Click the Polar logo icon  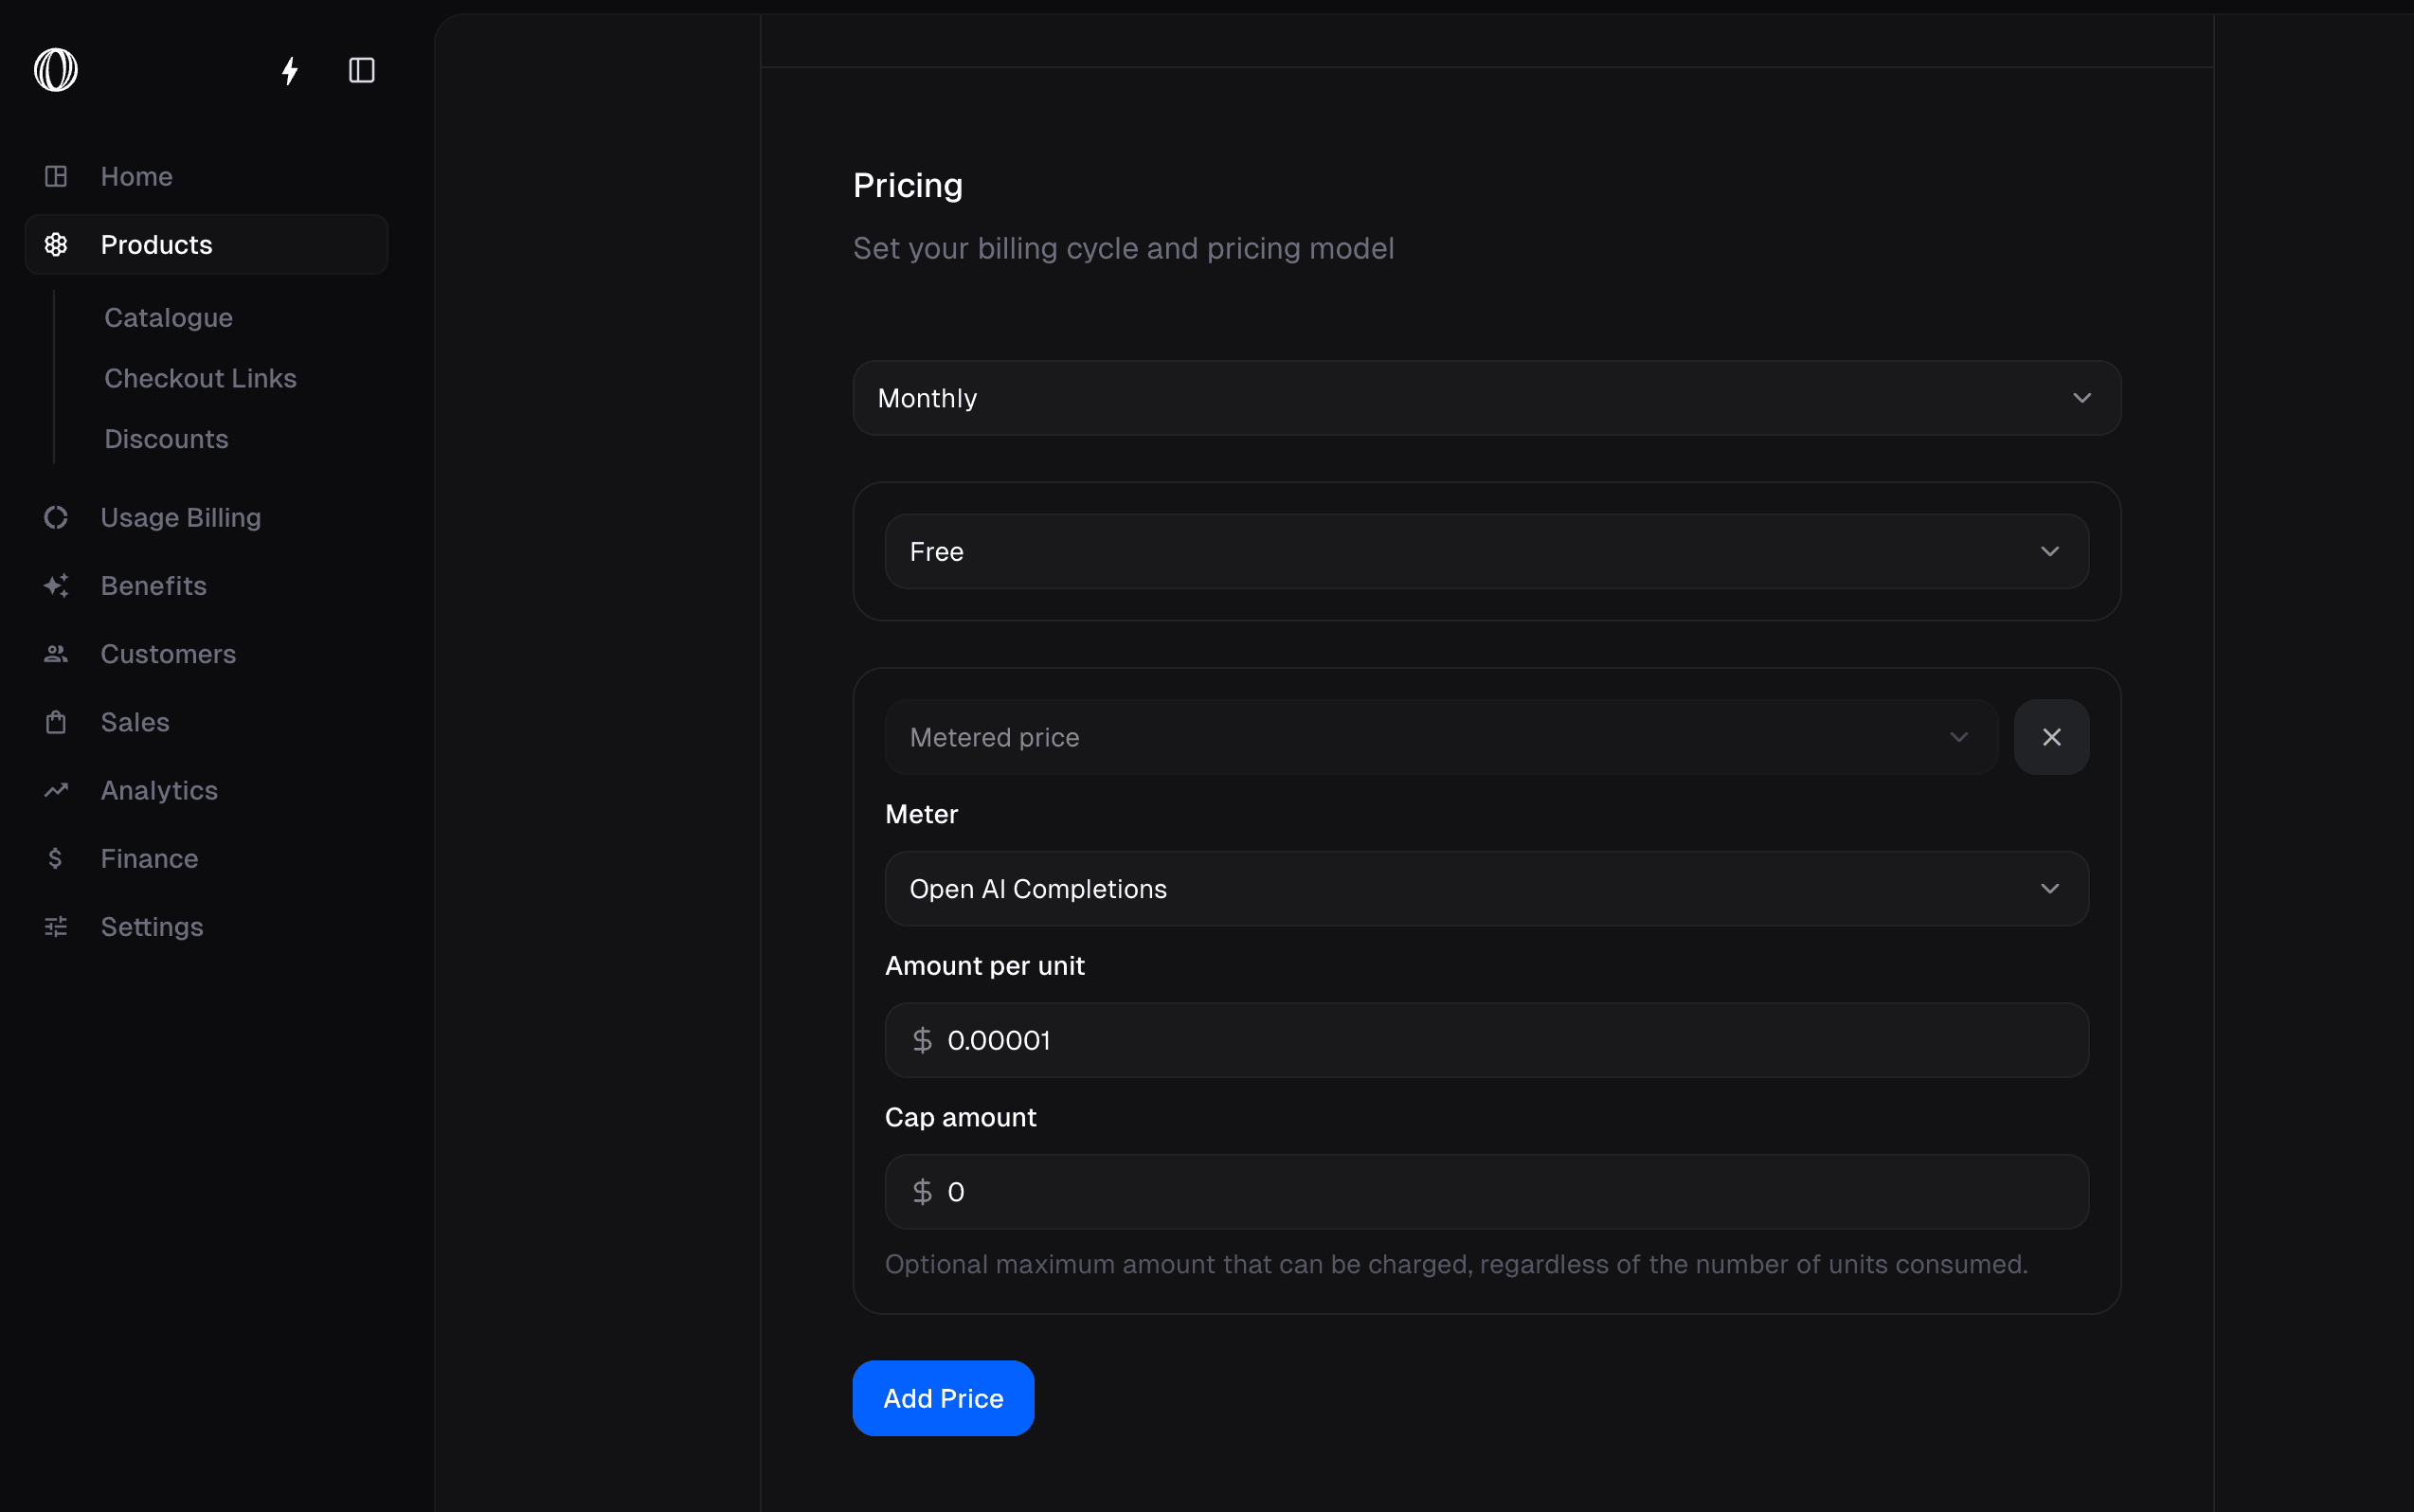coord(56,70)
